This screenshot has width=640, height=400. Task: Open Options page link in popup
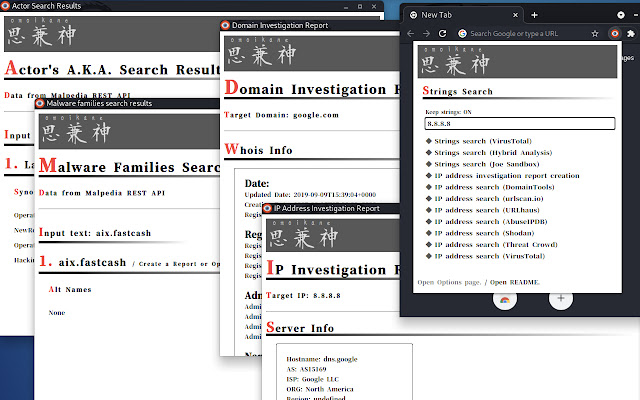click(449, 282)
